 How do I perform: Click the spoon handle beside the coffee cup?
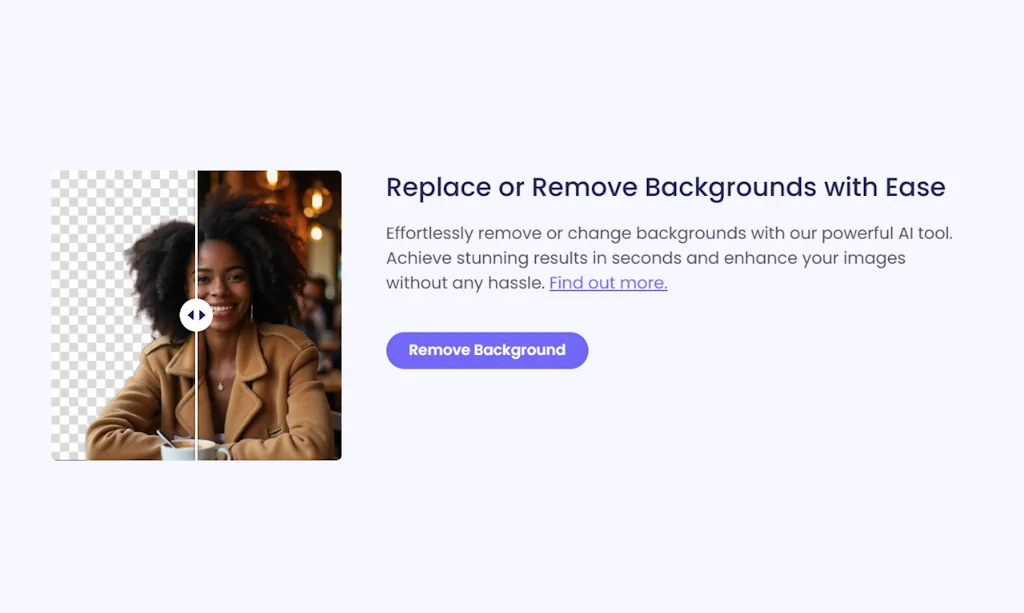[164, 438]
